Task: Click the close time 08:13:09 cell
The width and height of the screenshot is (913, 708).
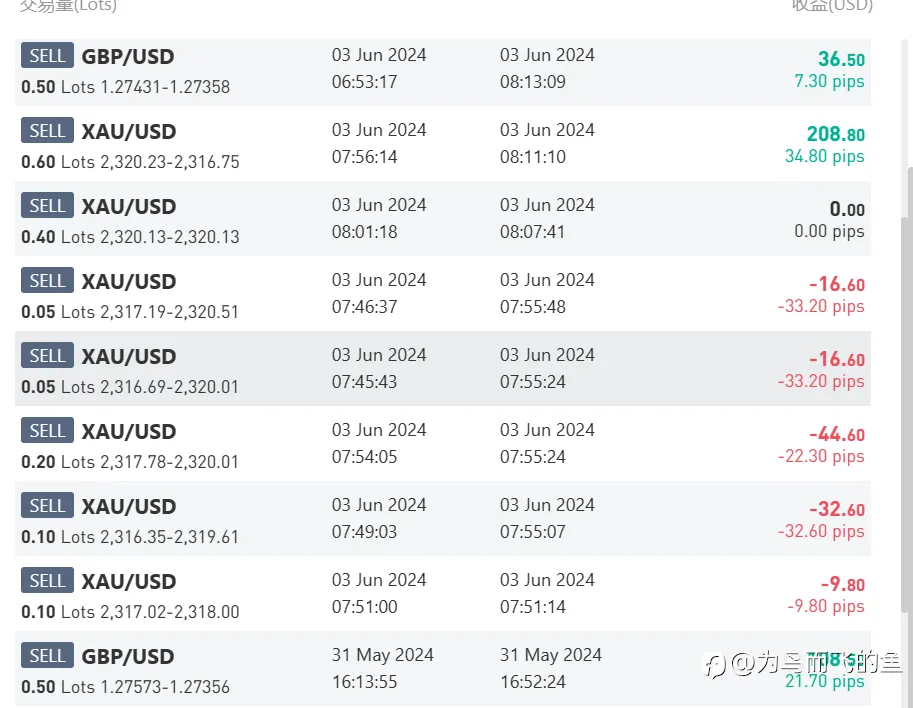Action: (533, 82)
